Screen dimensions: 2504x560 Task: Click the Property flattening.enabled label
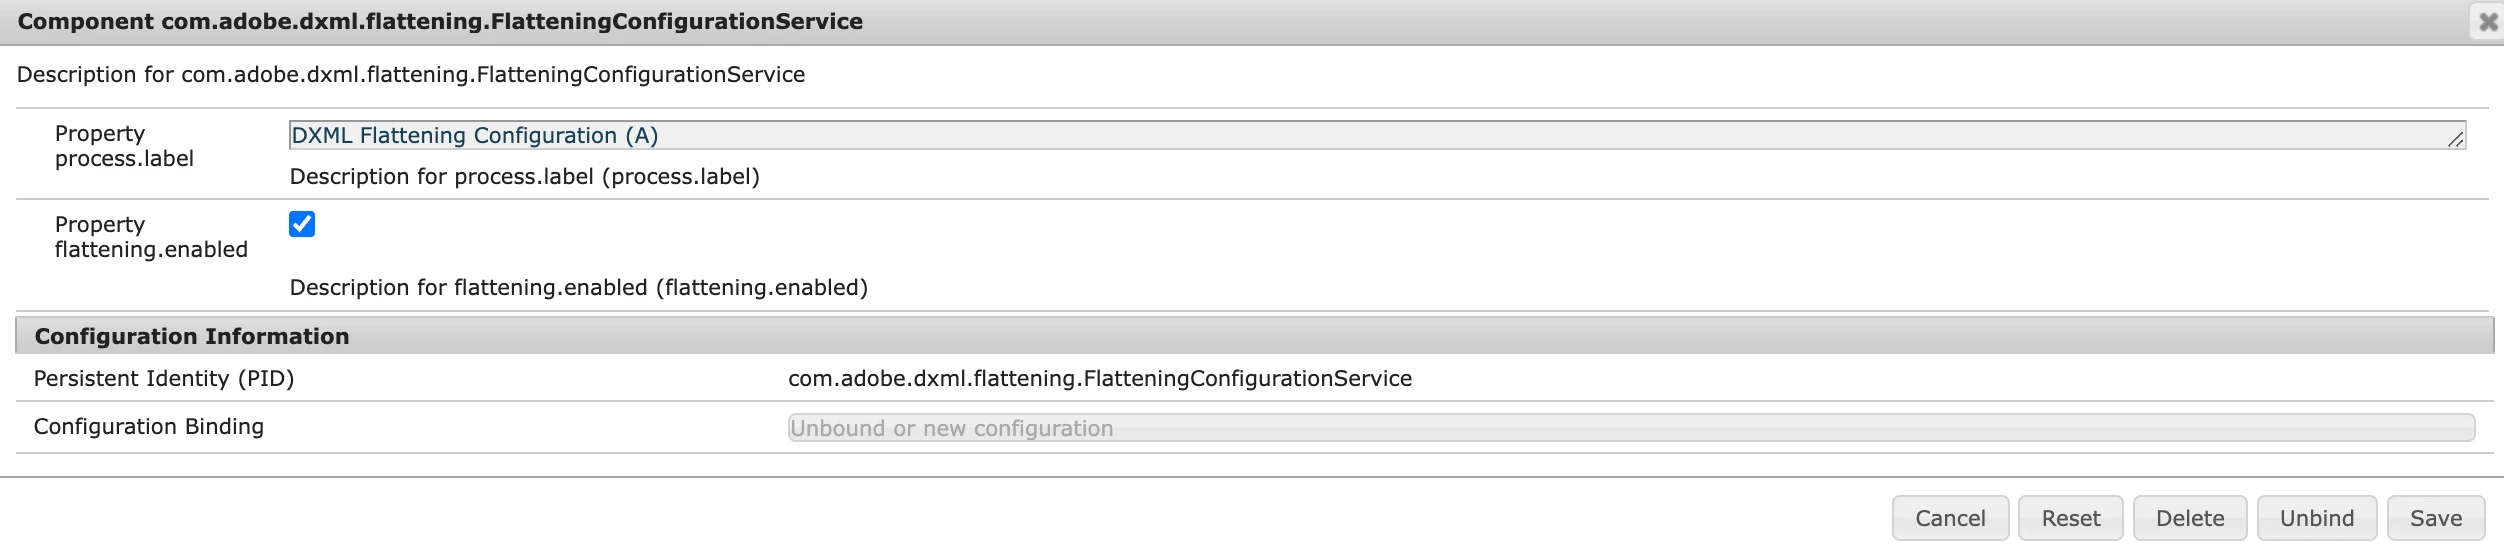click(x=151, y=237)
